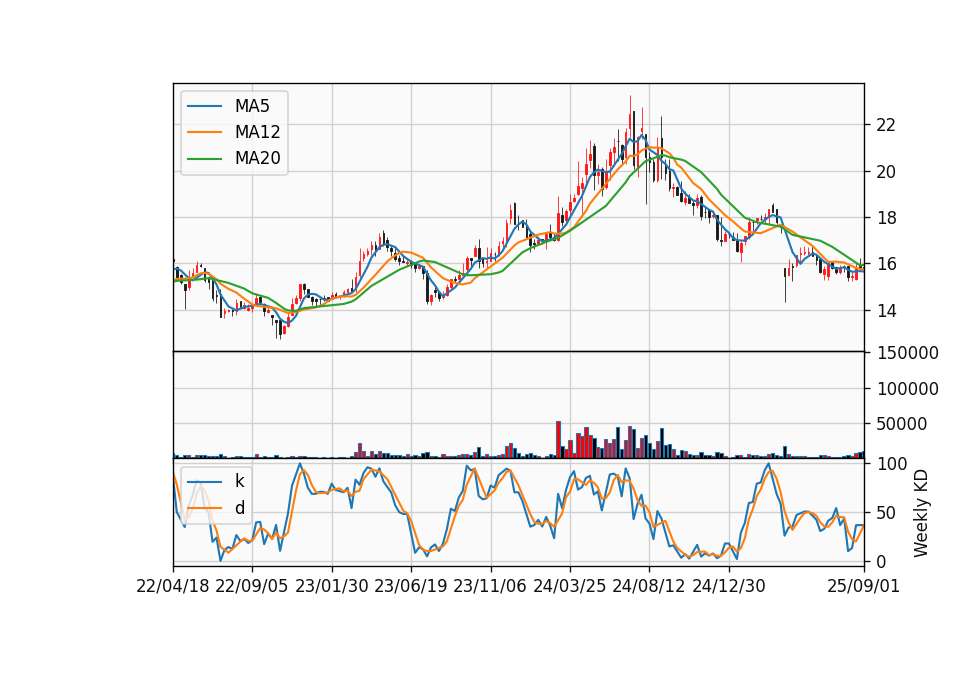Click the volume axis value 150000
The height and width of the screenshot is (690, 960).
point(907,353)
